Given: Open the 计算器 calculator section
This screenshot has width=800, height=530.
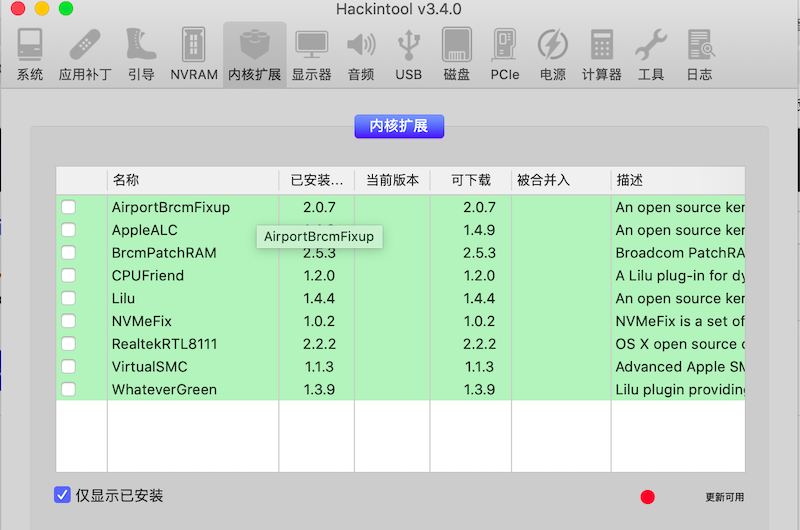Looking at the screenshot, I should coord(602,54).
